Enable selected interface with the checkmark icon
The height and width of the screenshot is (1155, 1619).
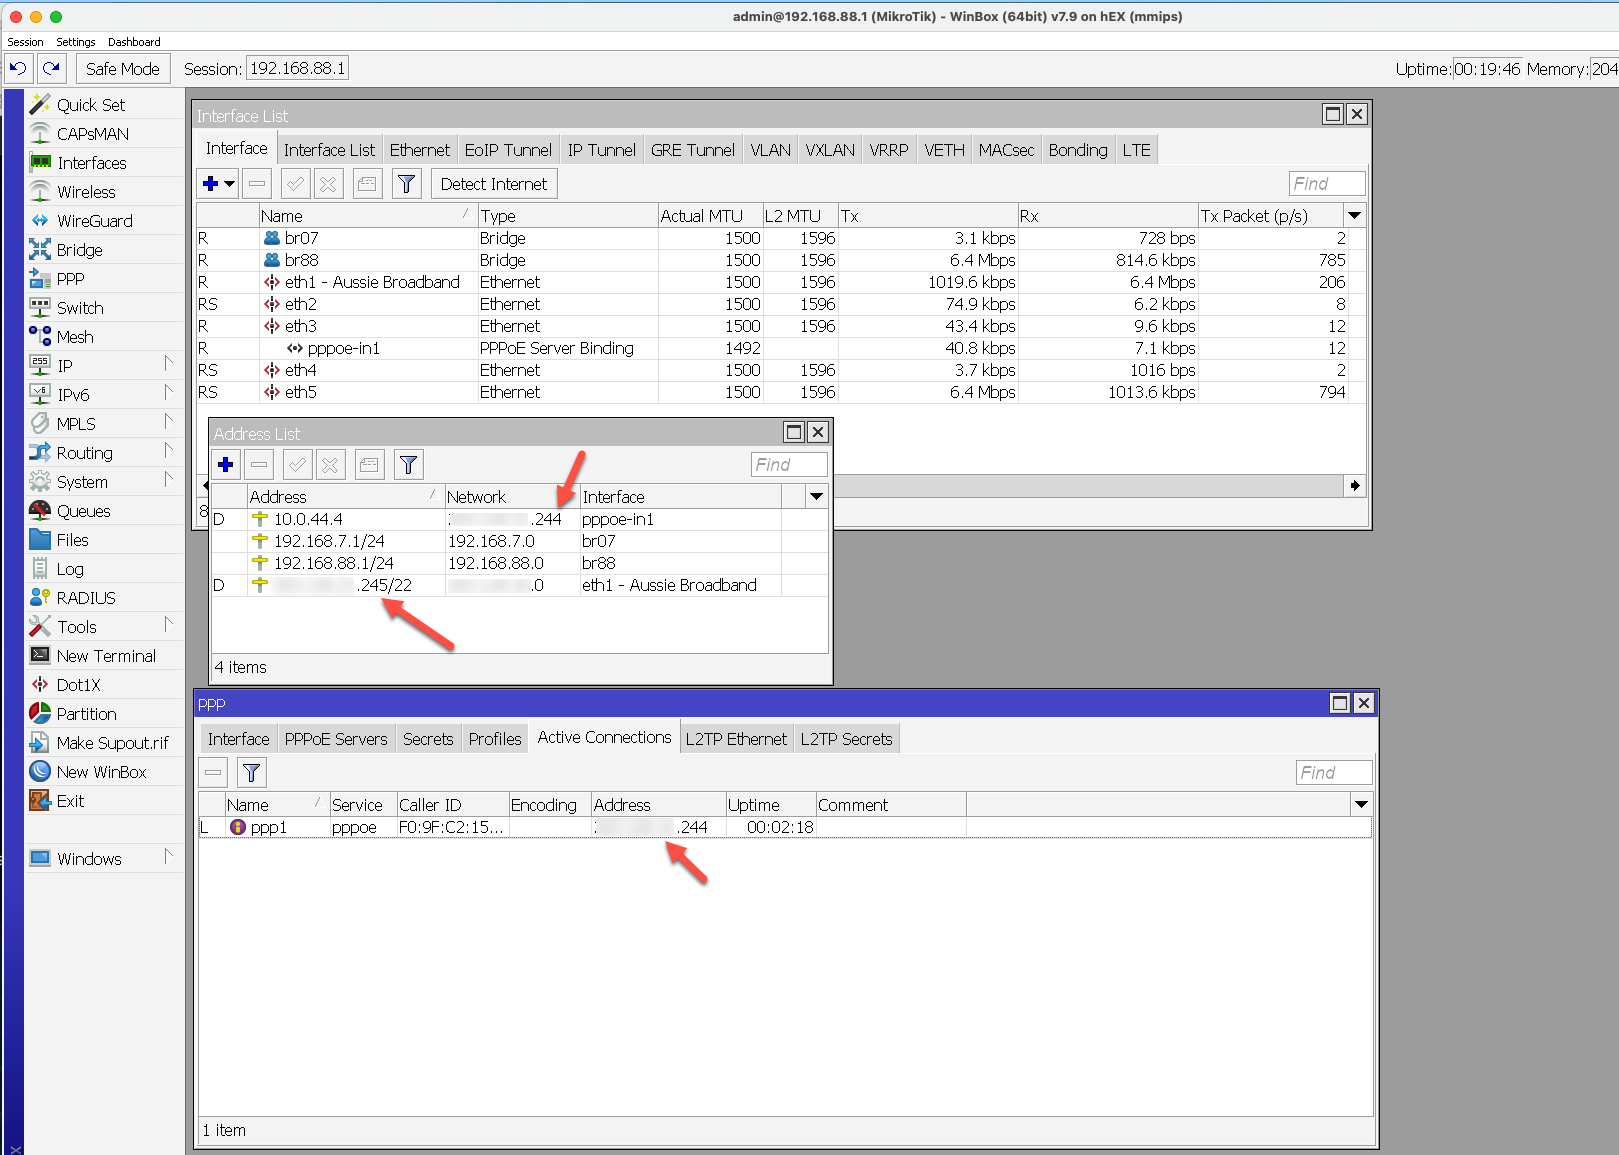[x=295, y=183]
